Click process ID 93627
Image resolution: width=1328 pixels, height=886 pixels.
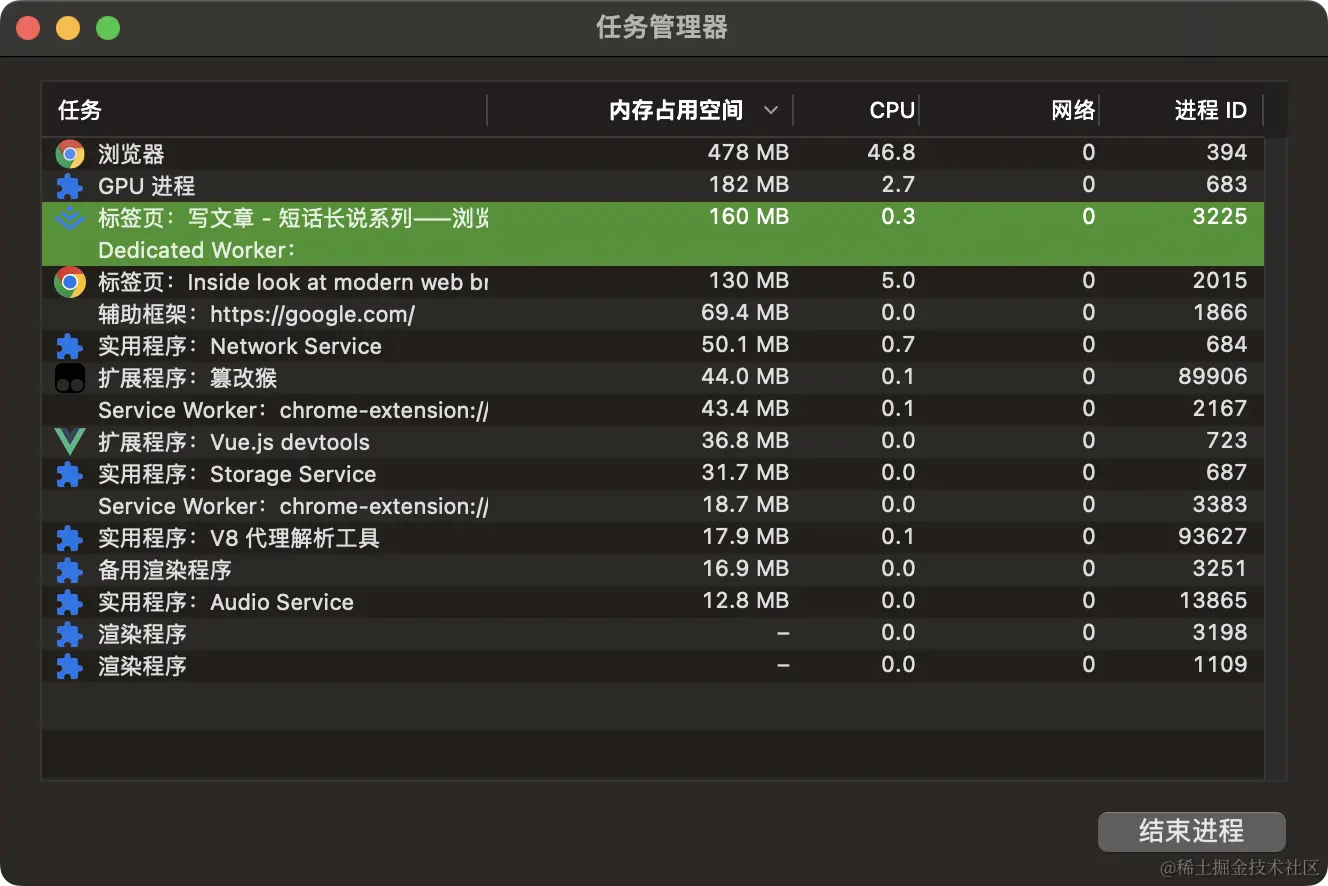point(1213,536)
